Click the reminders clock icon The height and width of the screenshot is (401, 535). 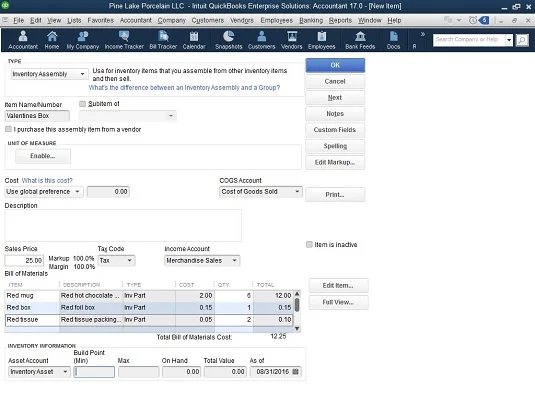tap(473, 20)
